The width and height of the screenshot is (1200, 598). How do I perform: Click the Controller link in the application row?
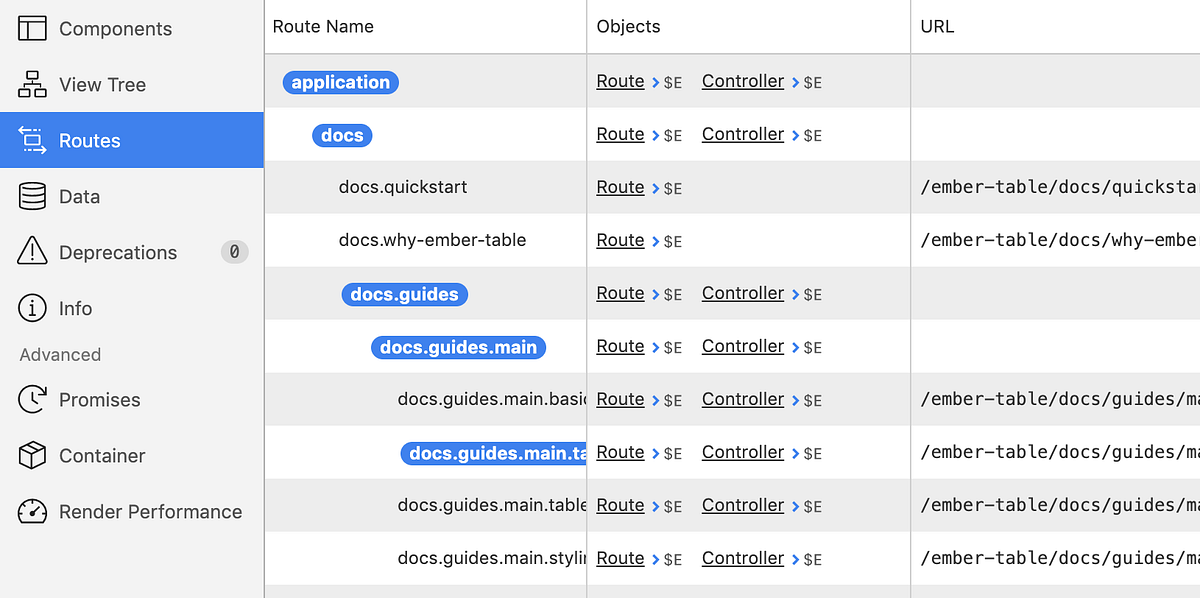(x=743, y=81)
